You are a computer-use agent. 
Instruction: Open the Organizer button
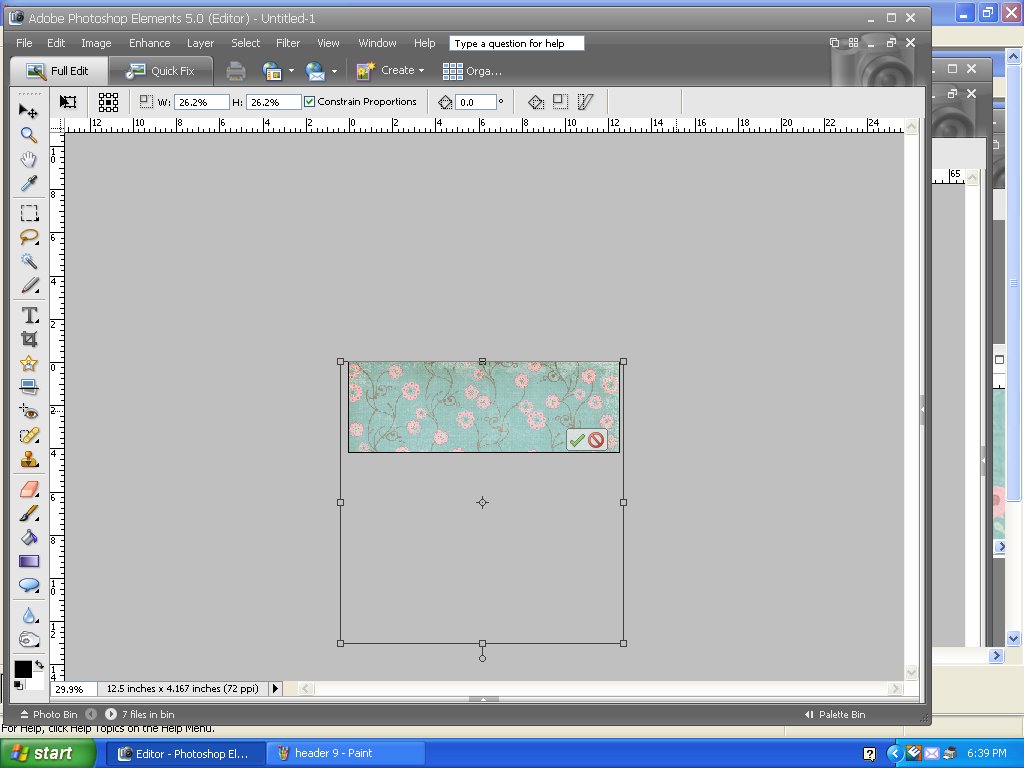pos(472,71)
